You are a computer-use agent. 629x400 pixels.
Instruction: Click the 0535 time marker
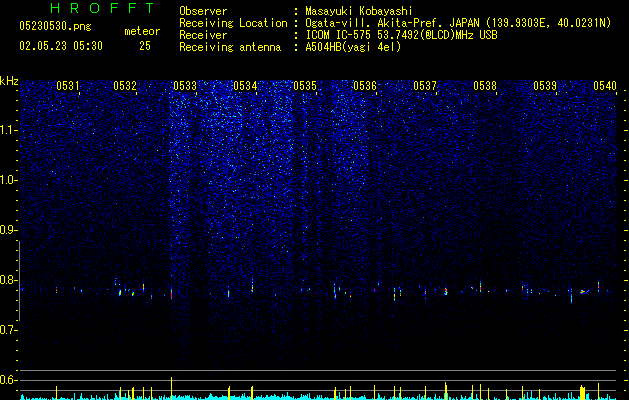(x=305, y=85)
